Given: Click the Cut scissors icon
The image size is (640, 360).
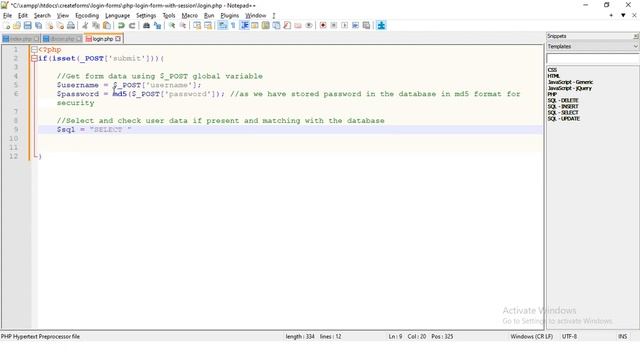Looking at the screenshot, I should [x=85, y=25].
